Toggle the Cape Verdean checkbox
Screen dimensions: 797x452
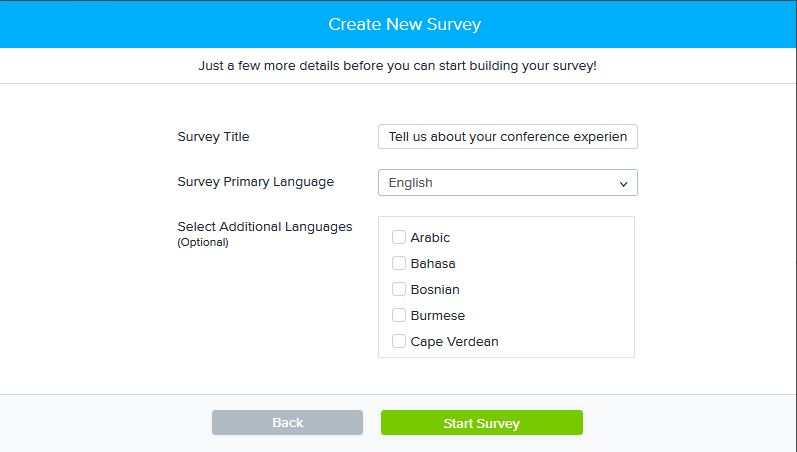(399, 342)
